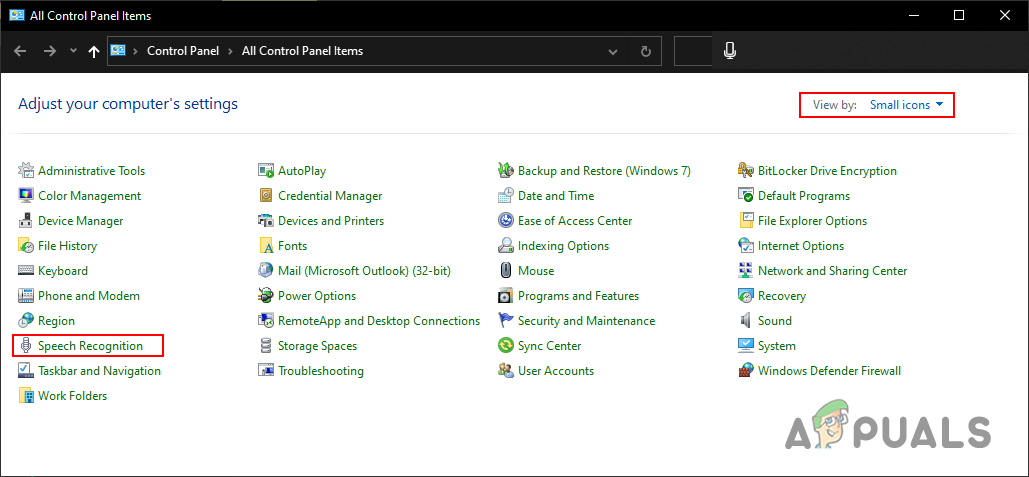
Task: Click the Windows Defender Firewall icon
Action: [x=746, y=371]
